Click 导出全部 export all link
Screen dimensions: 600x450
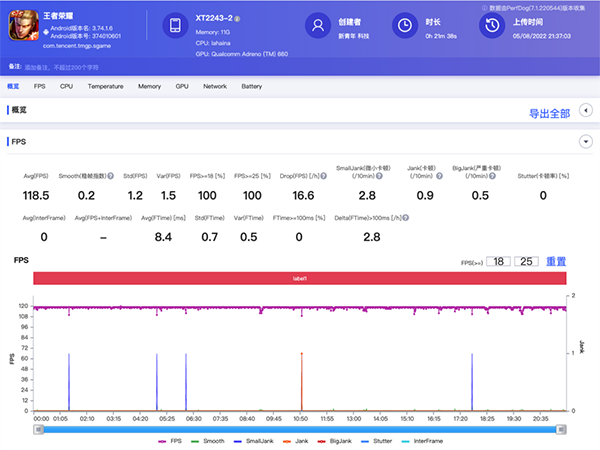(549, 113)
